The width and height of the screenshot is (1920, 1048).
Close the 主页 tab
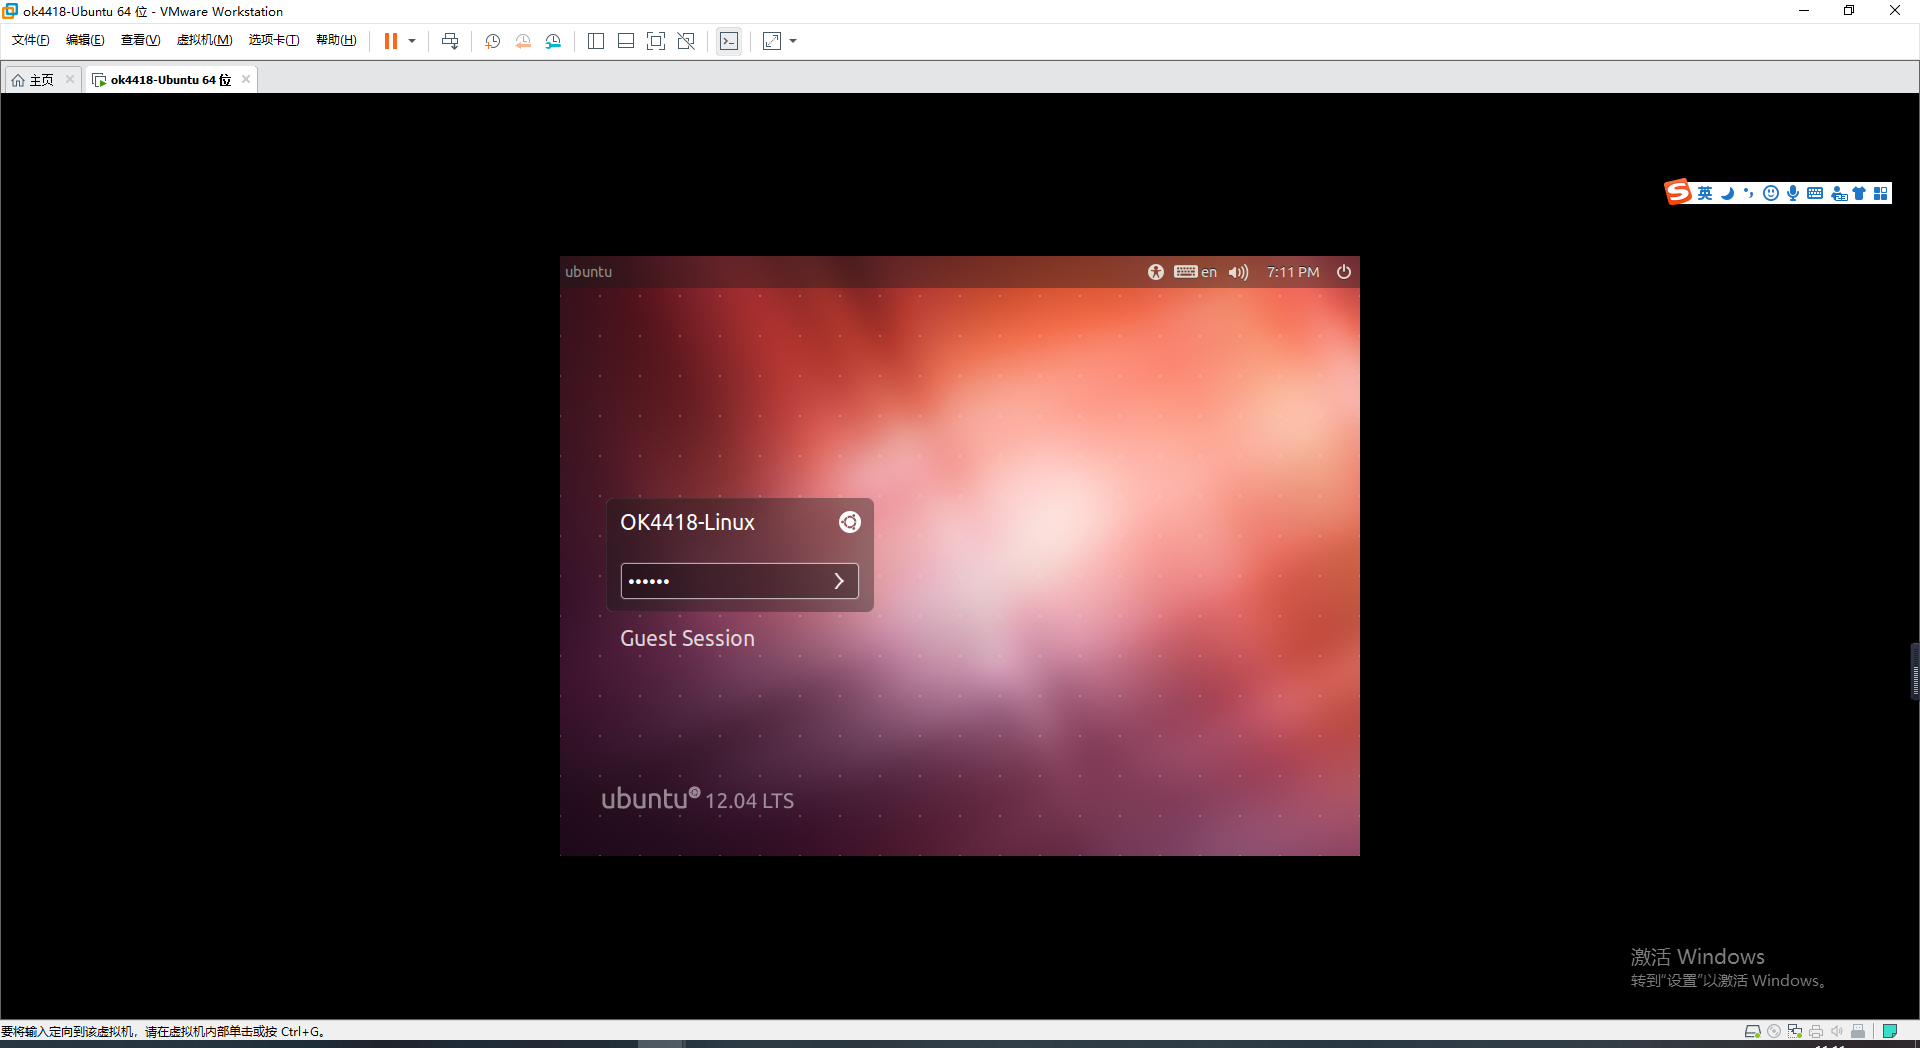[x=70, y=79]
